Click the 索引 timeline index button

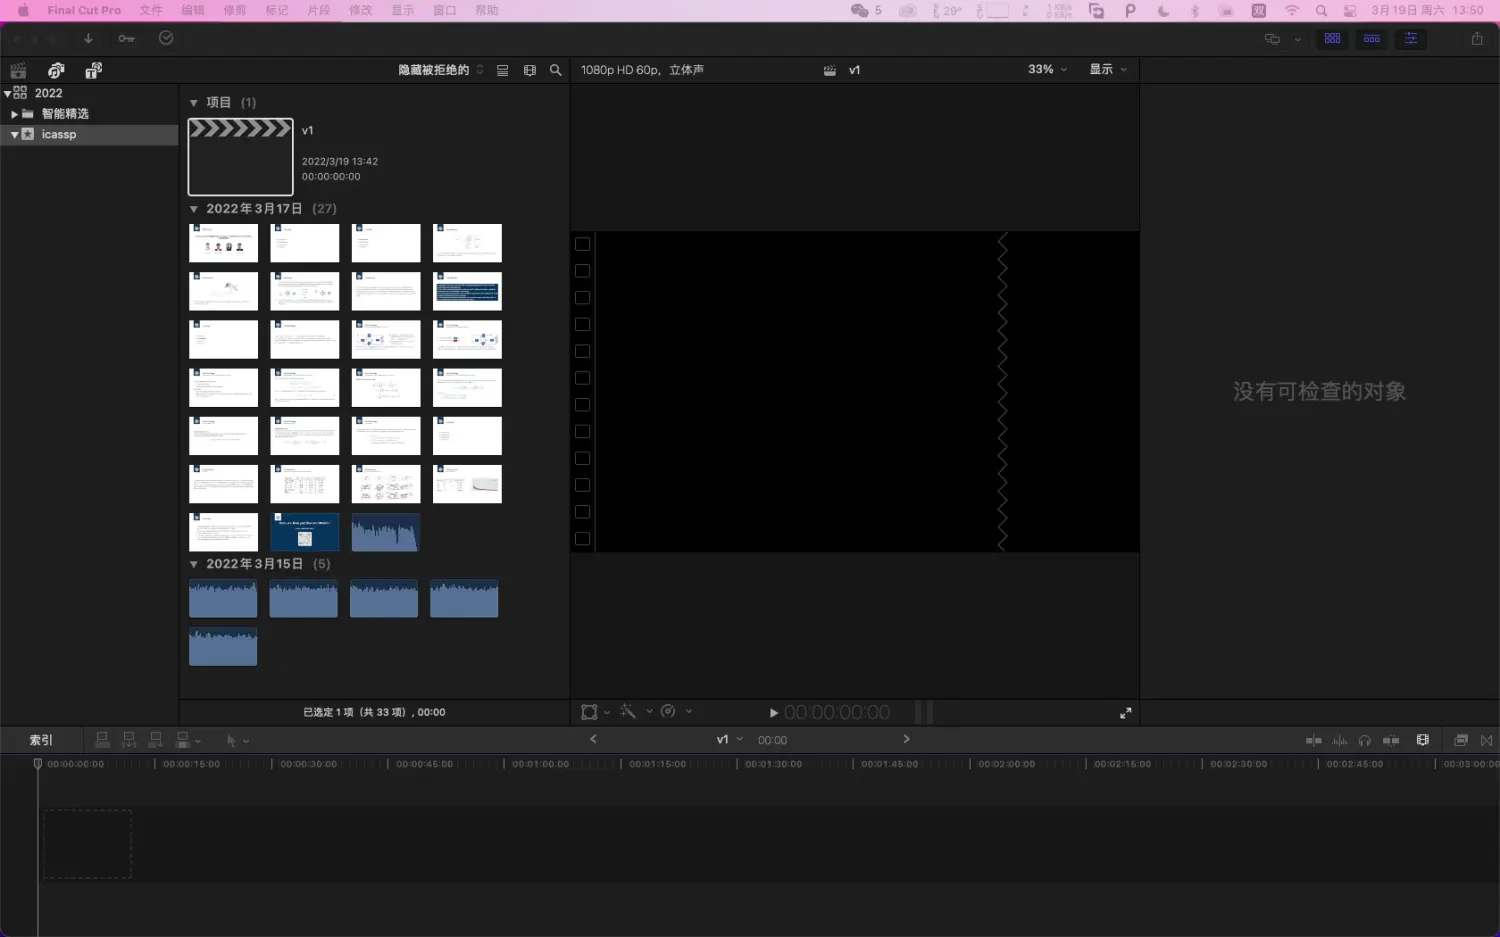(x=41, y=740)
